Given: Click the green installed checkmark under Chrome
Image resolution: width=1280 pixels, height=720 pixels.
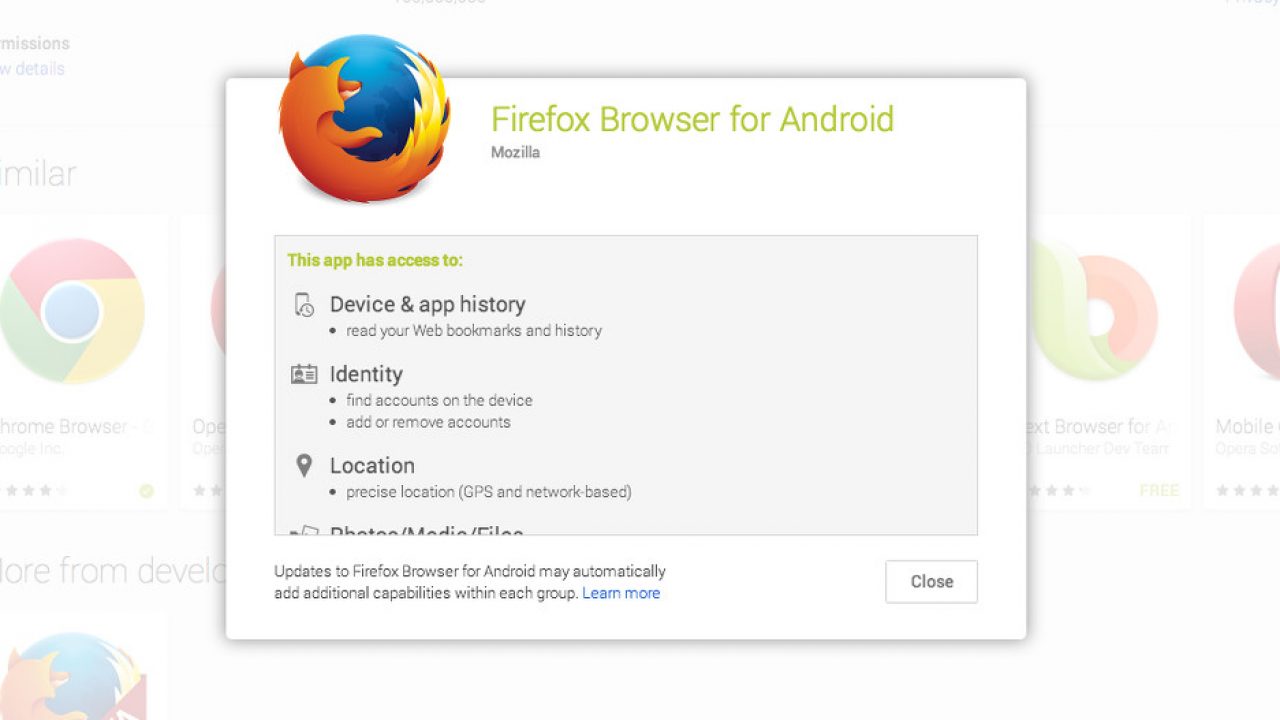Looking at the screenshot, I should coord(146,491).
